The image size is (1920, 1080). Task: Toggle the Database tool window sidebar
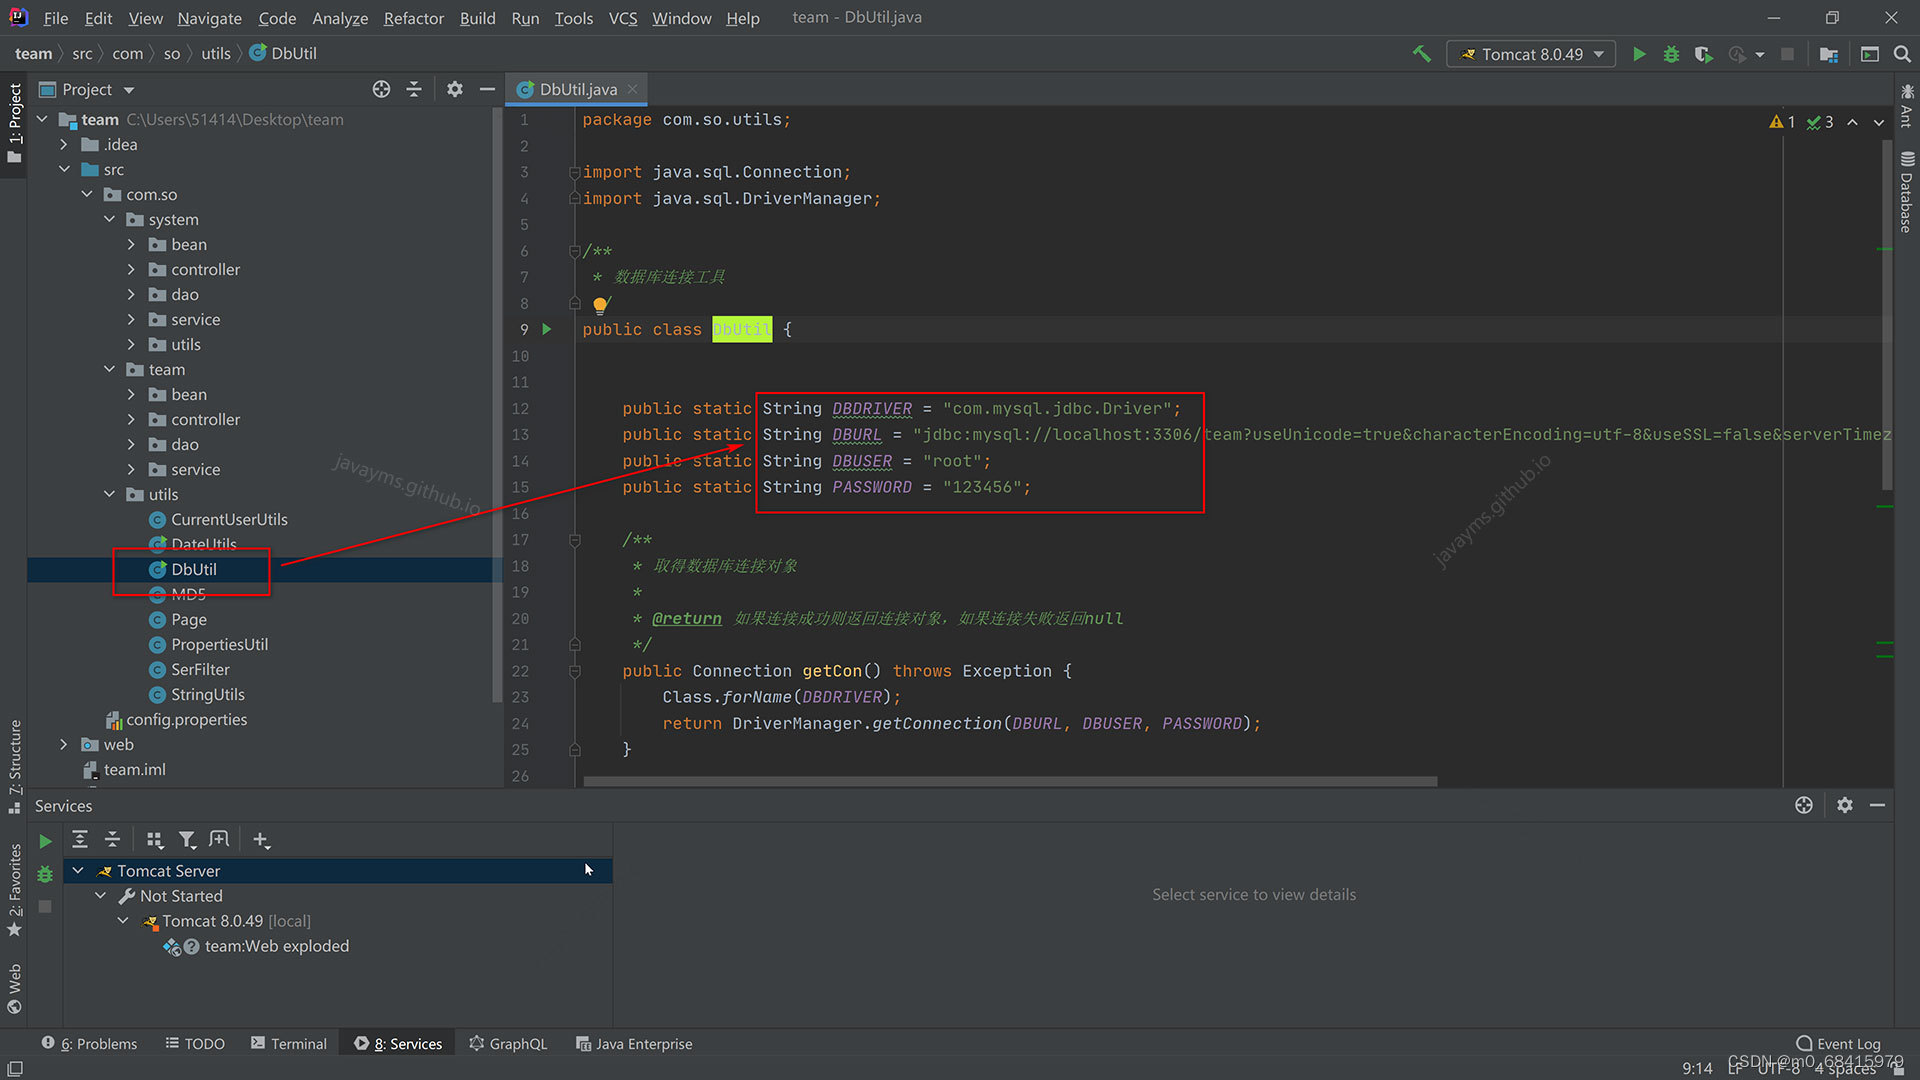(x=1907, y=192)
